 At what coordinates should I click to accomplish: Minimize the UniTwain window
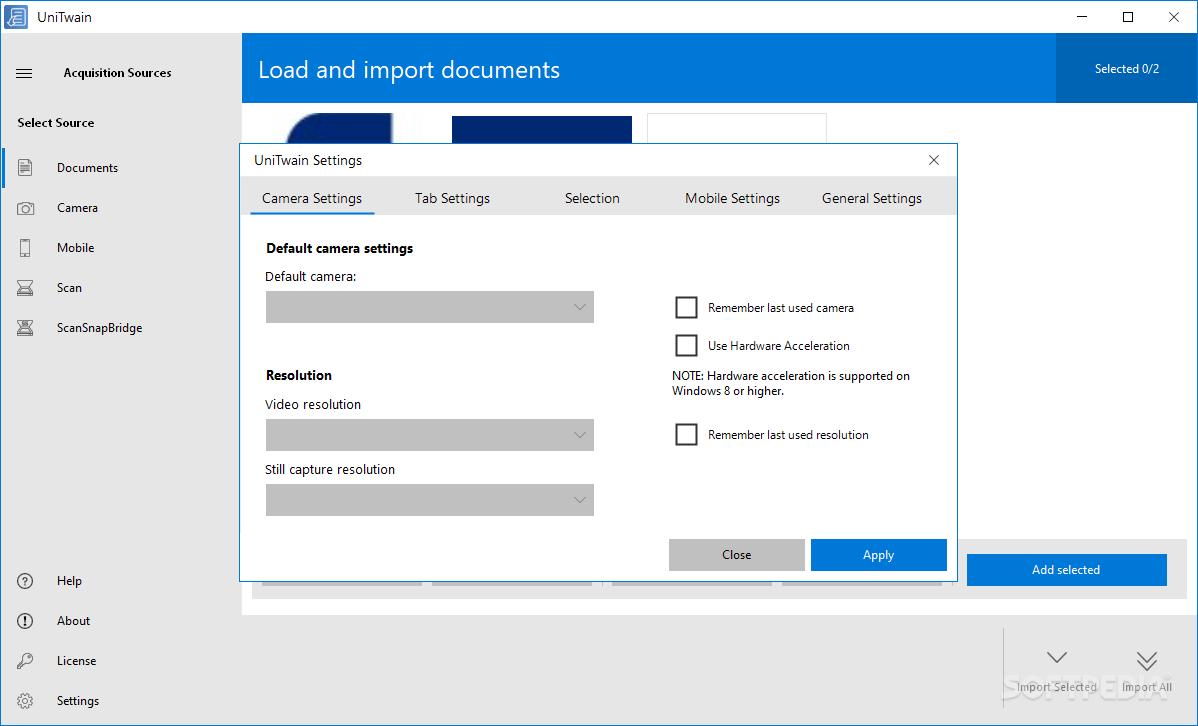[1082, 17]
